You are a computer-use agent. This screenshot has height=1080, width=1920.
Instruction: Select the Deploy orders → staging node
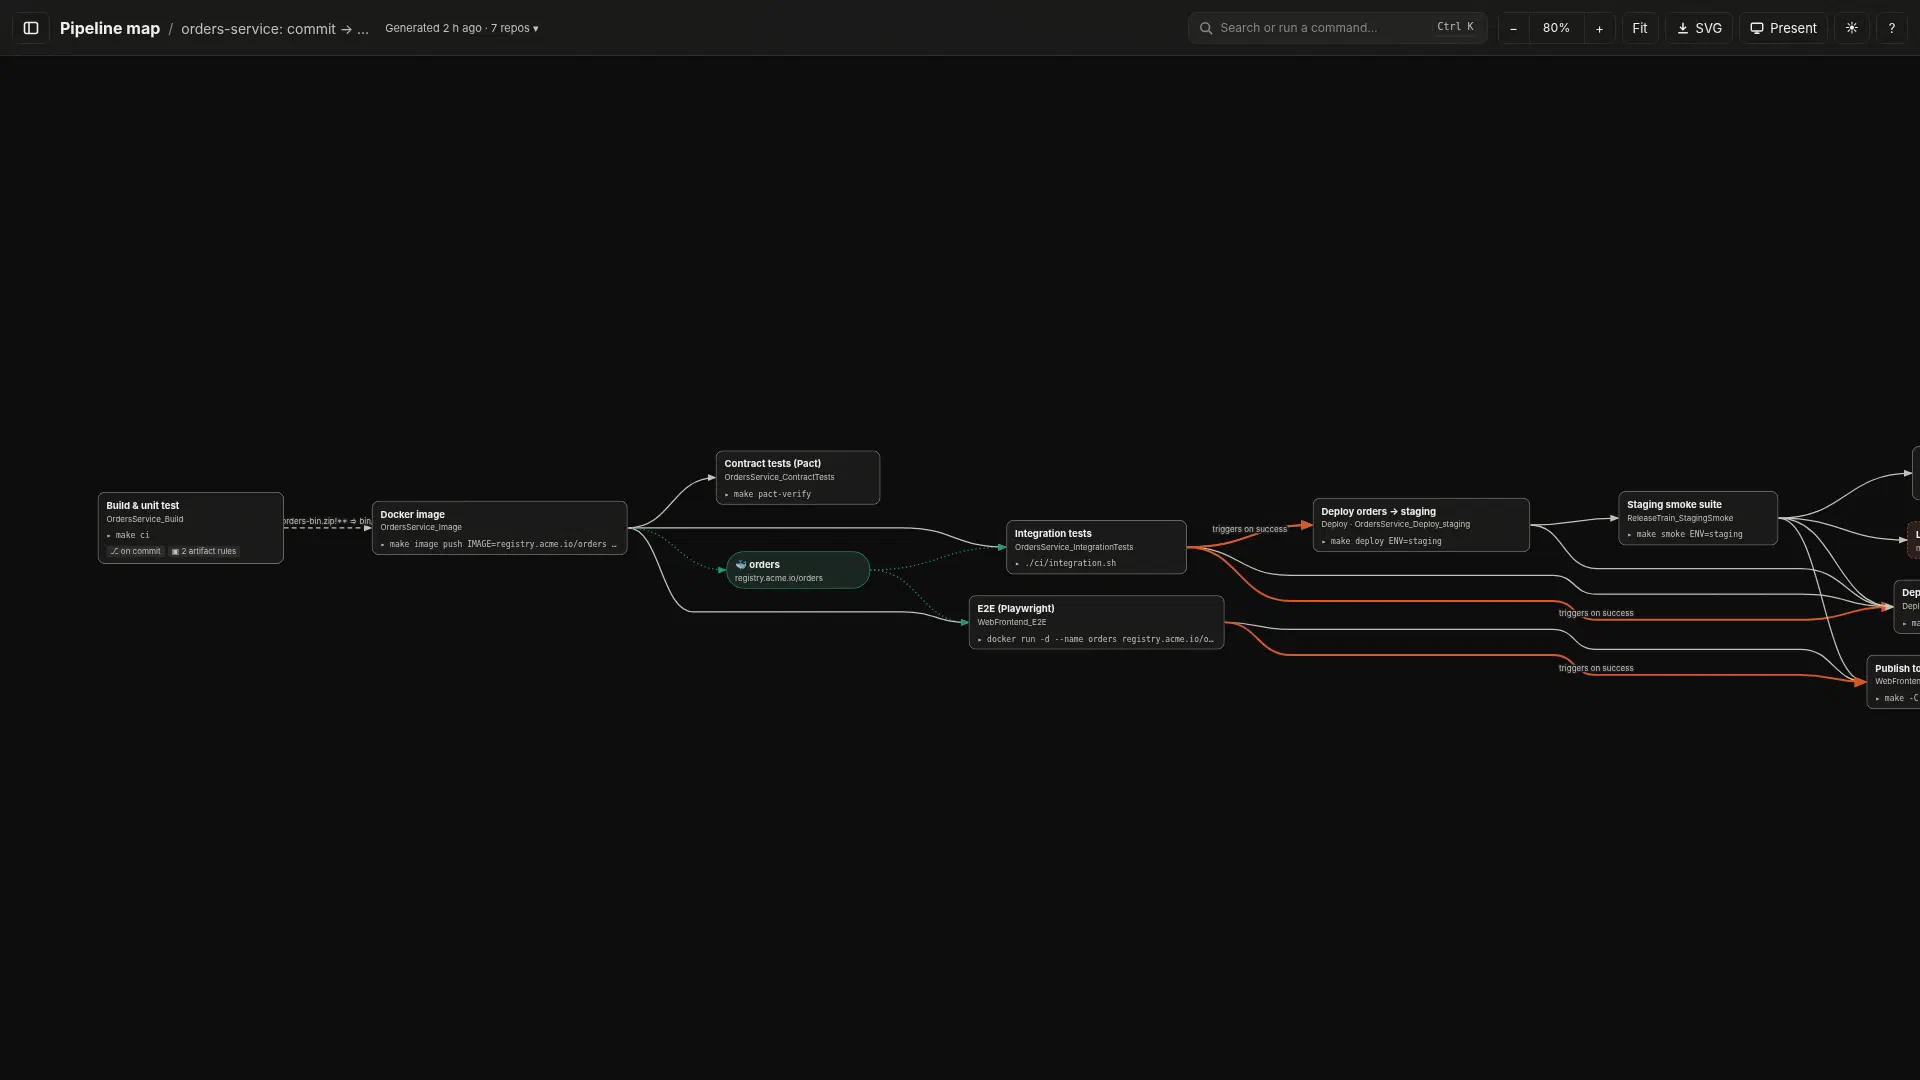(1421, 525)
